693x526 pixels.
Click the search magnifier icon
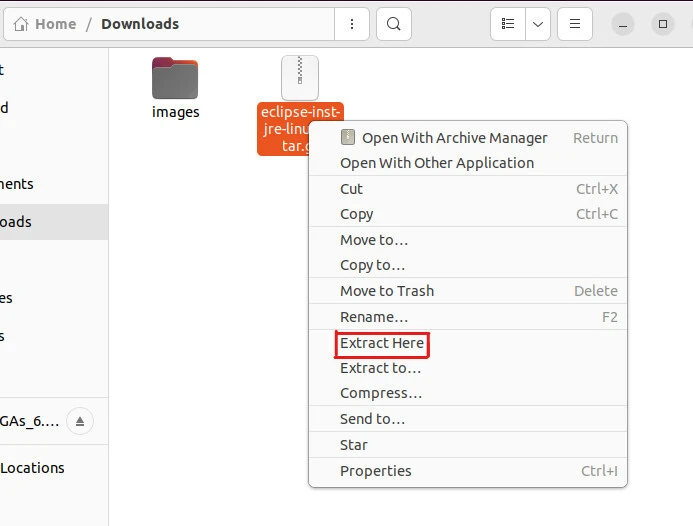point(394,24)
